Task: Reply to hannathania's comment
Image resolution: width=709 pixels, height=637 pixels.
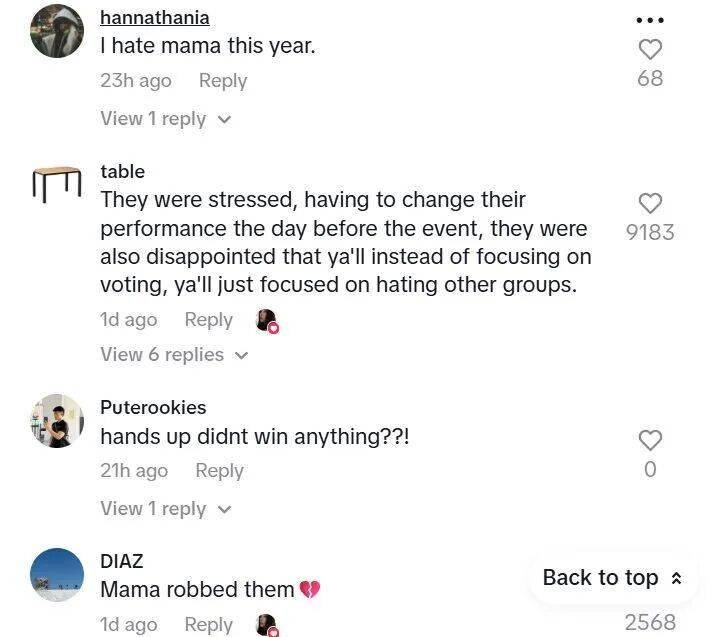Action: click(x=222, y=81)
